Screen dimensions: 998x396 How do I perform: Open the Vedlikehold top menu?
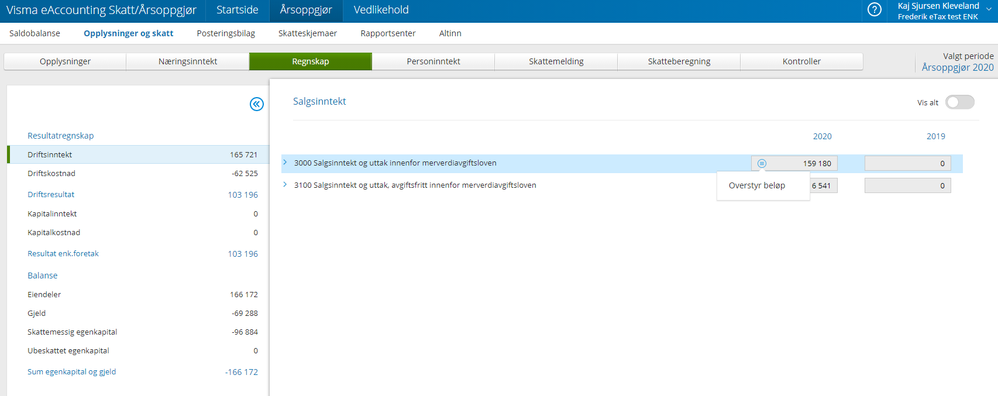coord(381,10)
